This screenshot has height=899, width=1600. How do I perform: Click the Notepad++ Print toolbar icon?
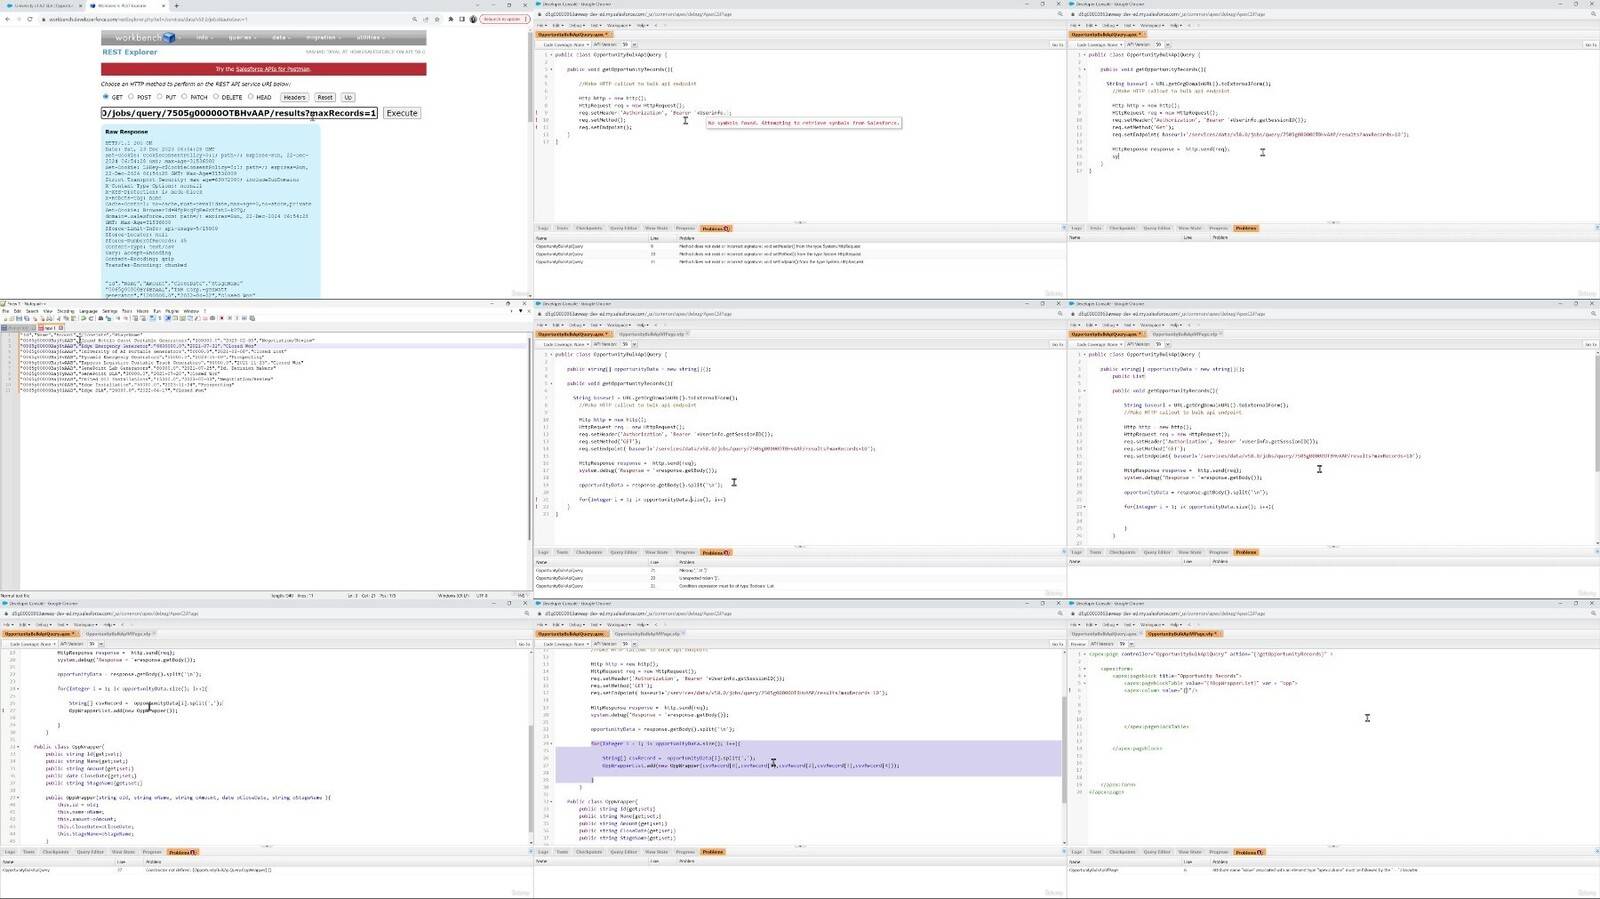(49, 318)
